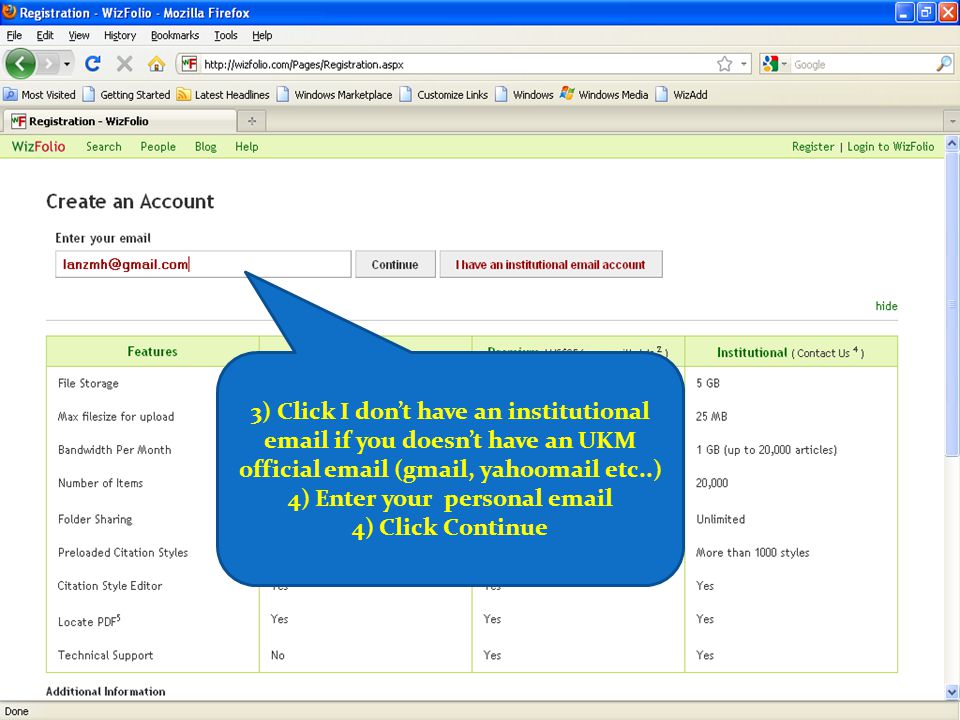The height and width of the screenshot is (720, 960).
Task: Click the Additional Information heading
Action: (x=105, y=691)
